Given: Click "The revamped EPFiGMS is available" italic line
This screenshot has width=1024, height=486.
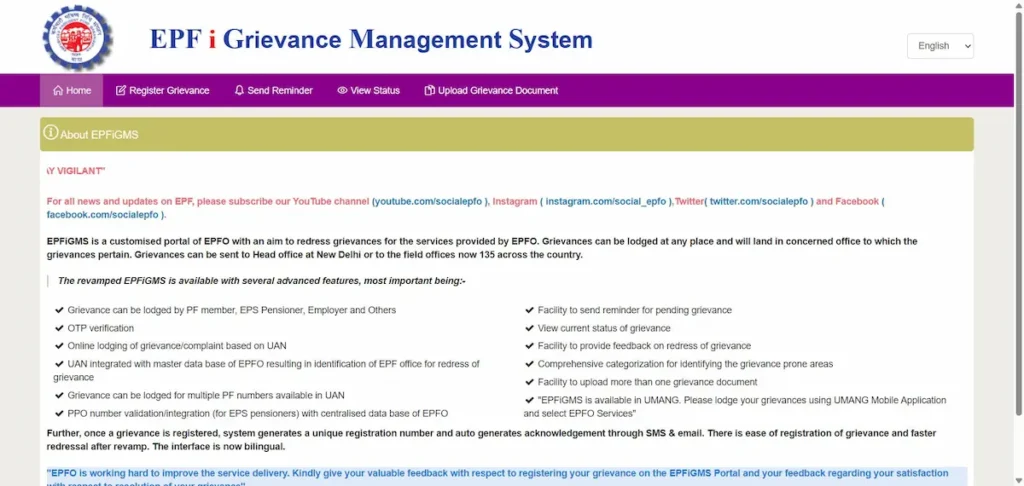Looking at the screenshot, I should click(262, 281).
